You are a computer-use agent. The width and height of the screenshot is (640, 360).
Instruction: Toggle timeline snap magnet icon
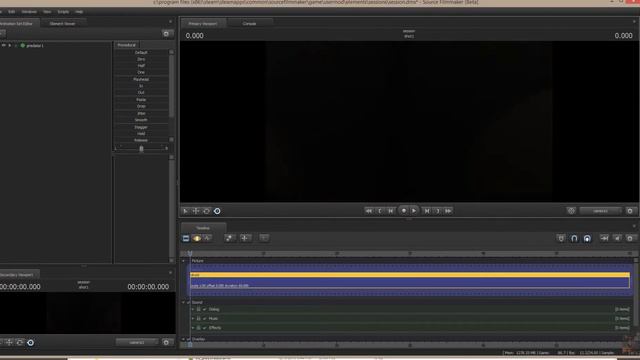(574, 238)
